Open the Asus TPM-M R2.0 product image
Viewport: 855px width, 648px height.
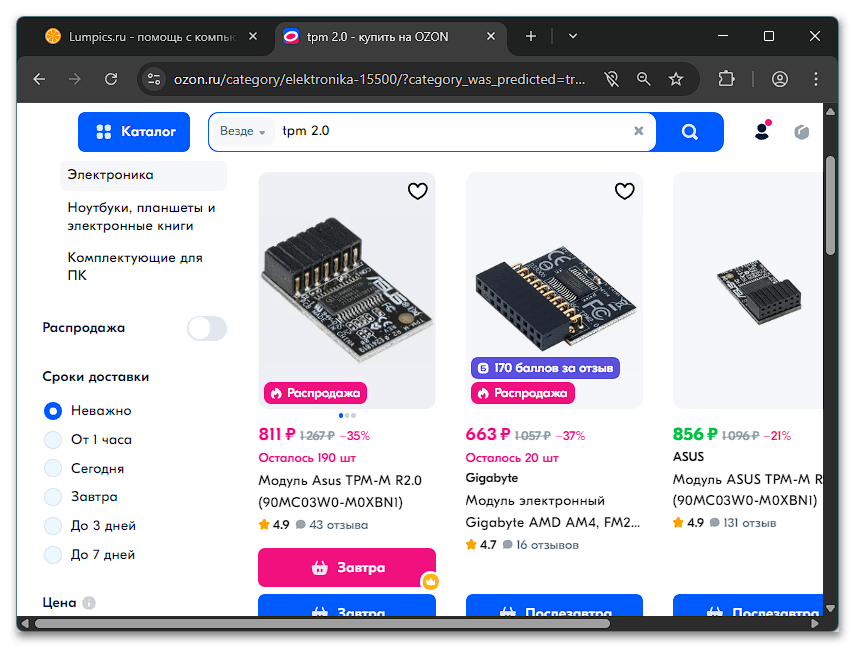pos(347,290)
